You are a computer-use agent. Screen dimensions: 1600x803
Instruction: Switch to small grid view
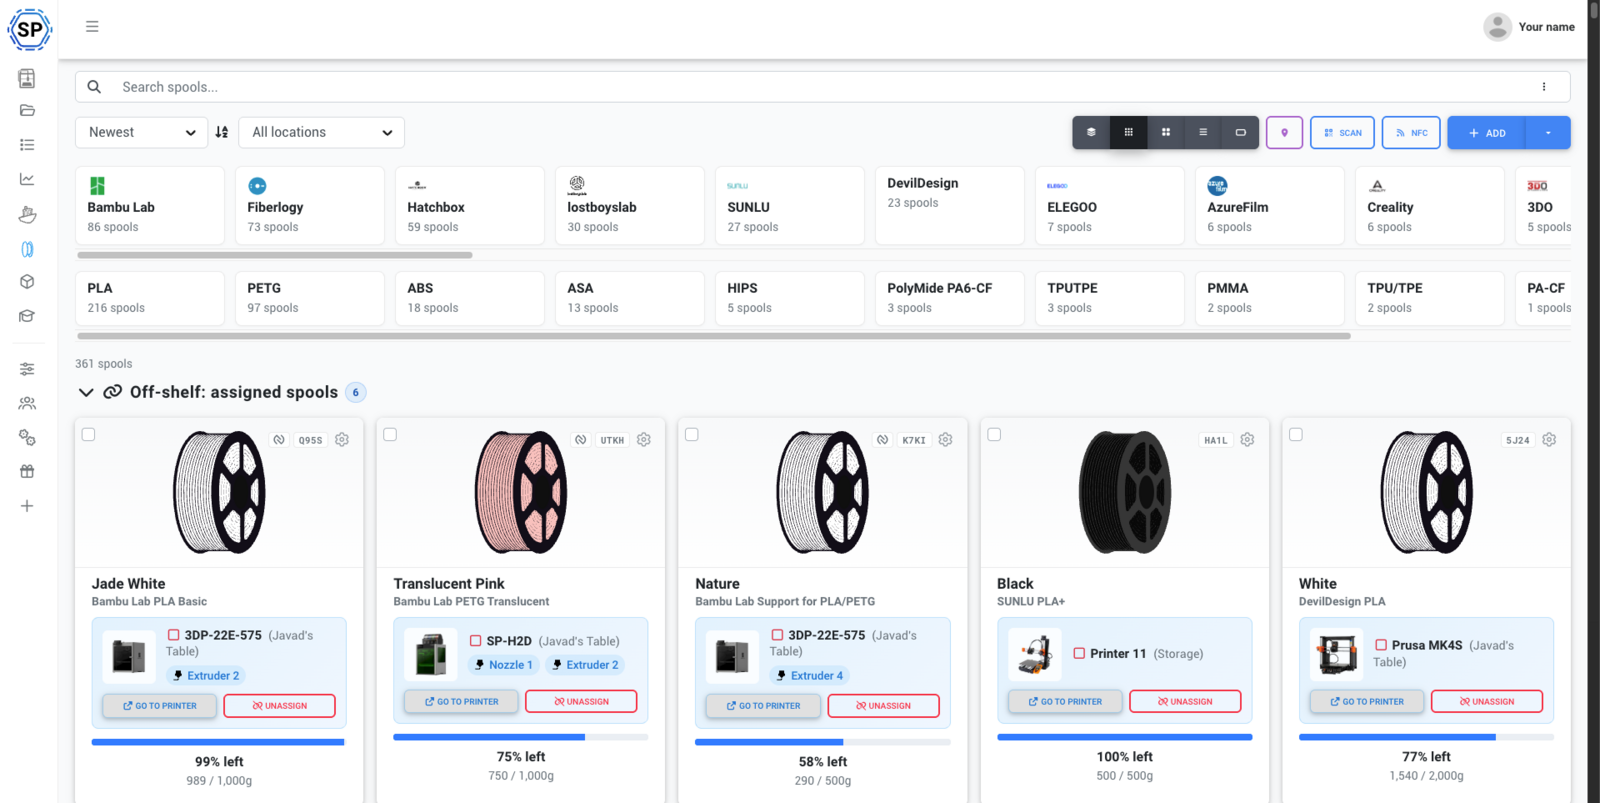point(1128,132)
